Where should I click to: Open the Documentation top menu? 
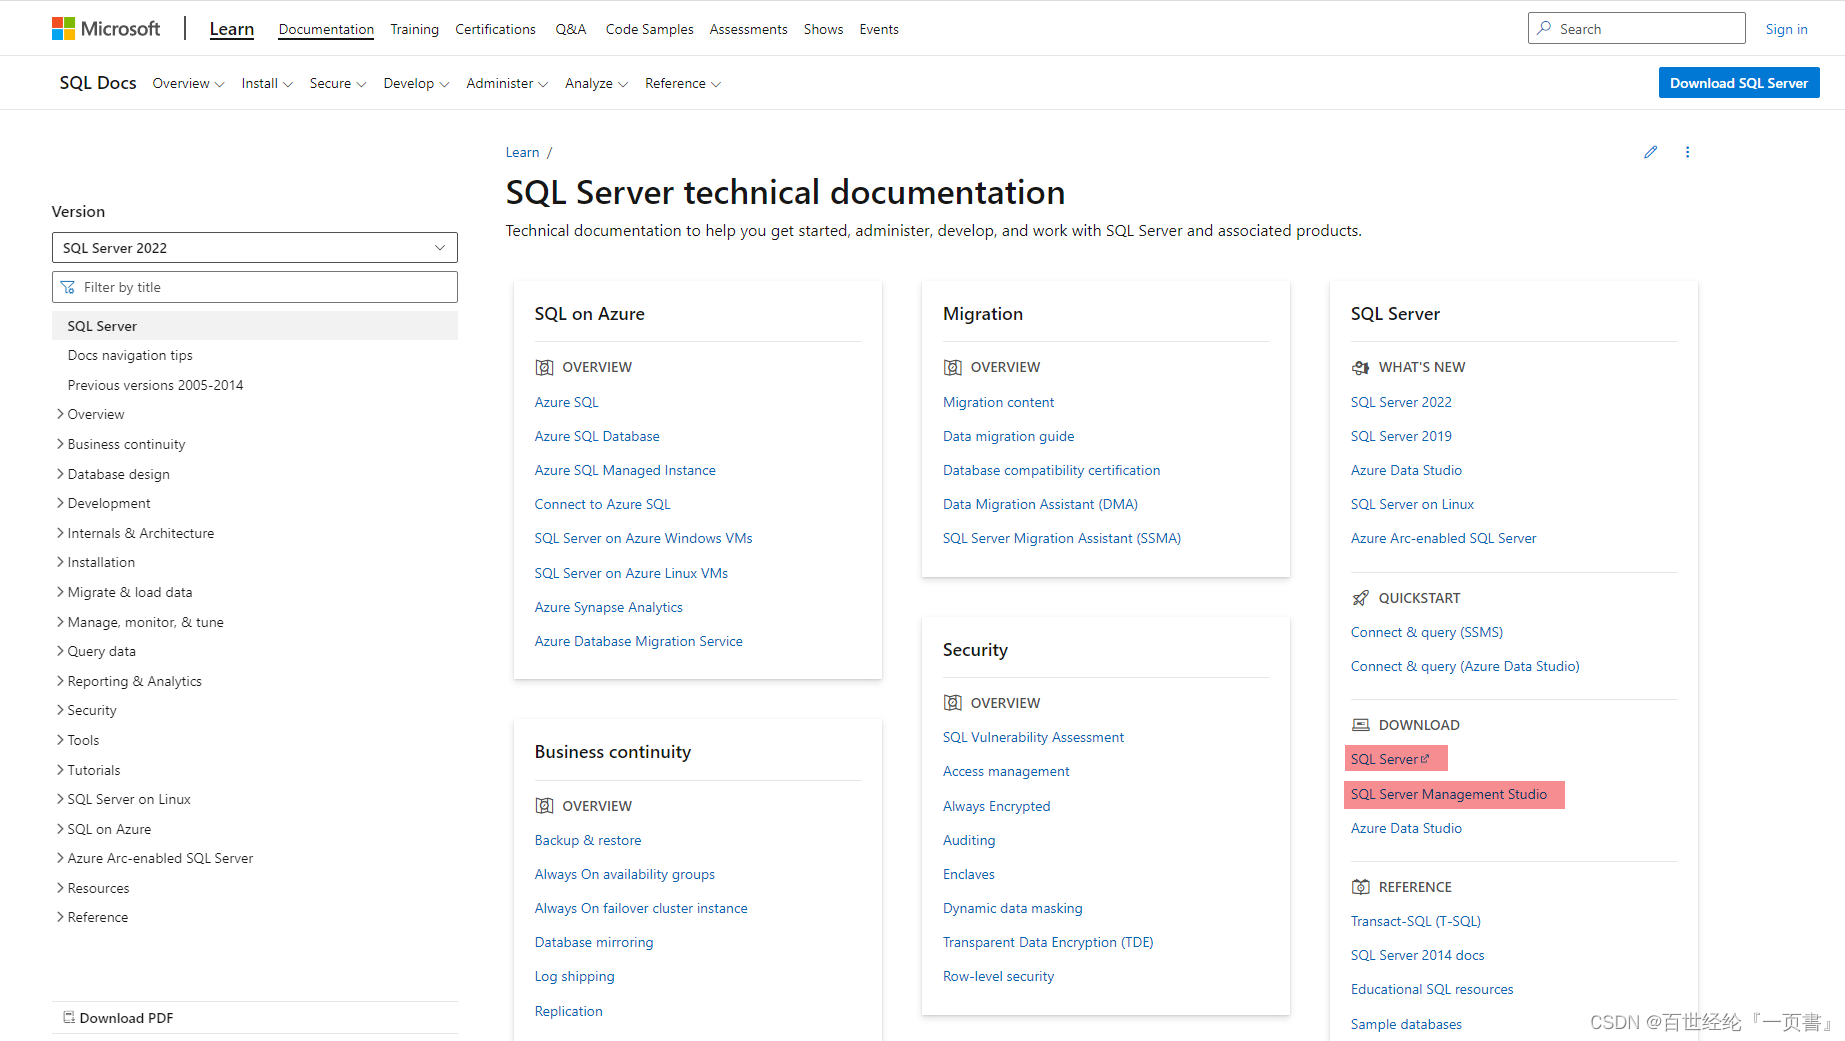pos(326,29)
